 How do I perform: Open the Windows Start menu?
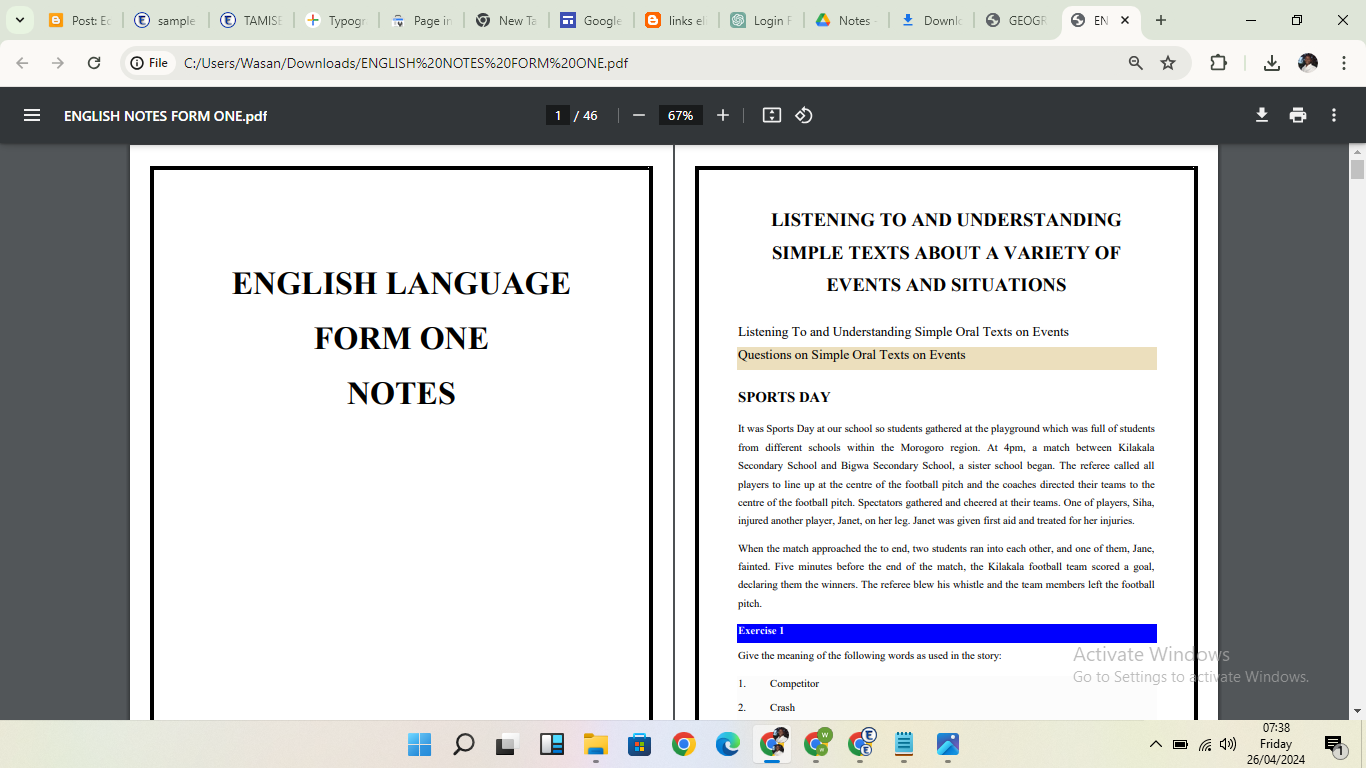click(x=419, y=744)
